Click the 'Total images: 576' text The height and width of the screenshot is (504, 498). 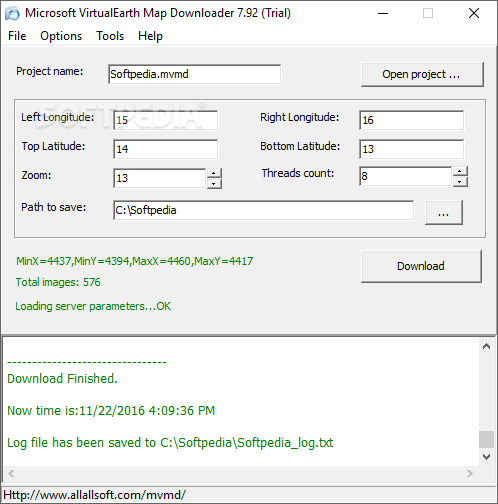pos(58,282)
